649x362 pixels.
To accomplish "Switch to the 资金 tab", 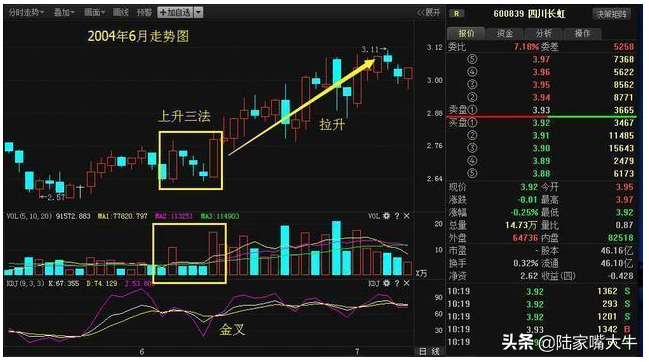I will click(505, 34).
